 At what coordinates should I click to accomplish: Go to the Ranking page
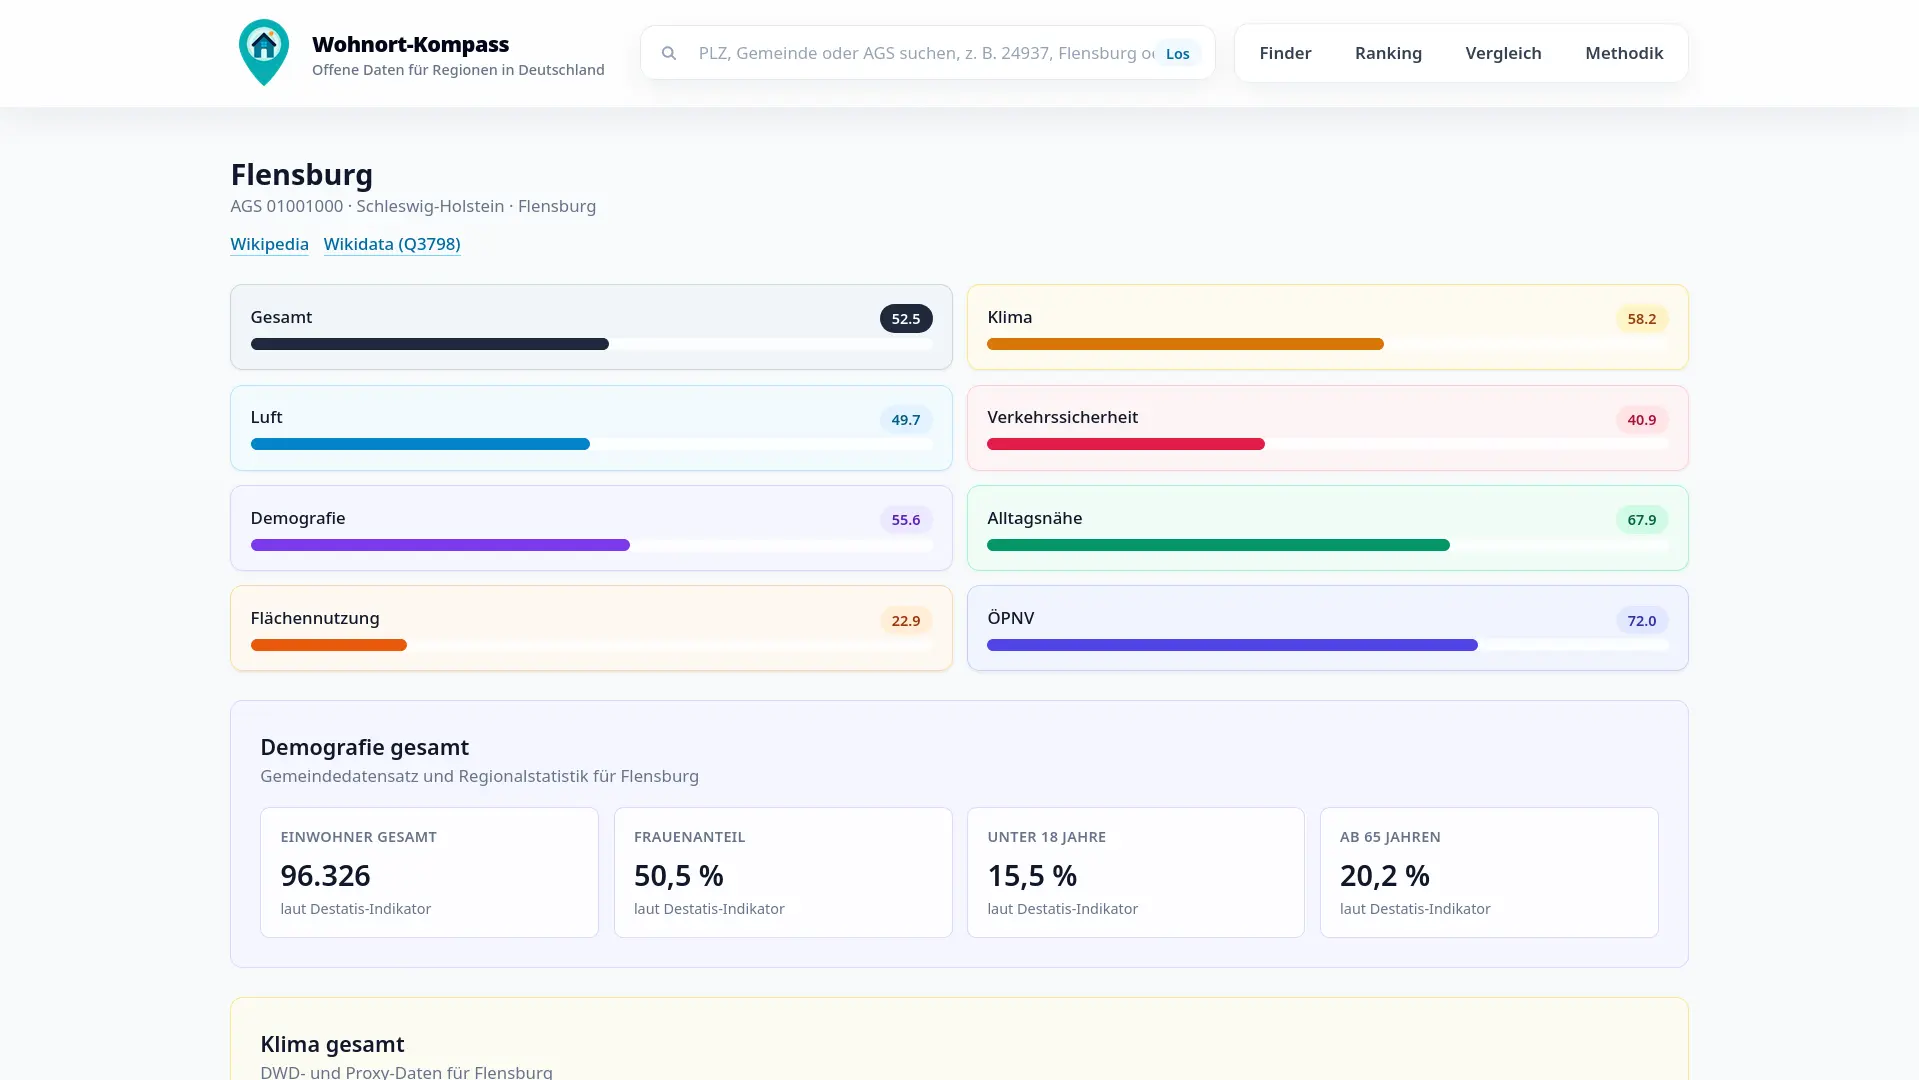(x=1388, y=53)
